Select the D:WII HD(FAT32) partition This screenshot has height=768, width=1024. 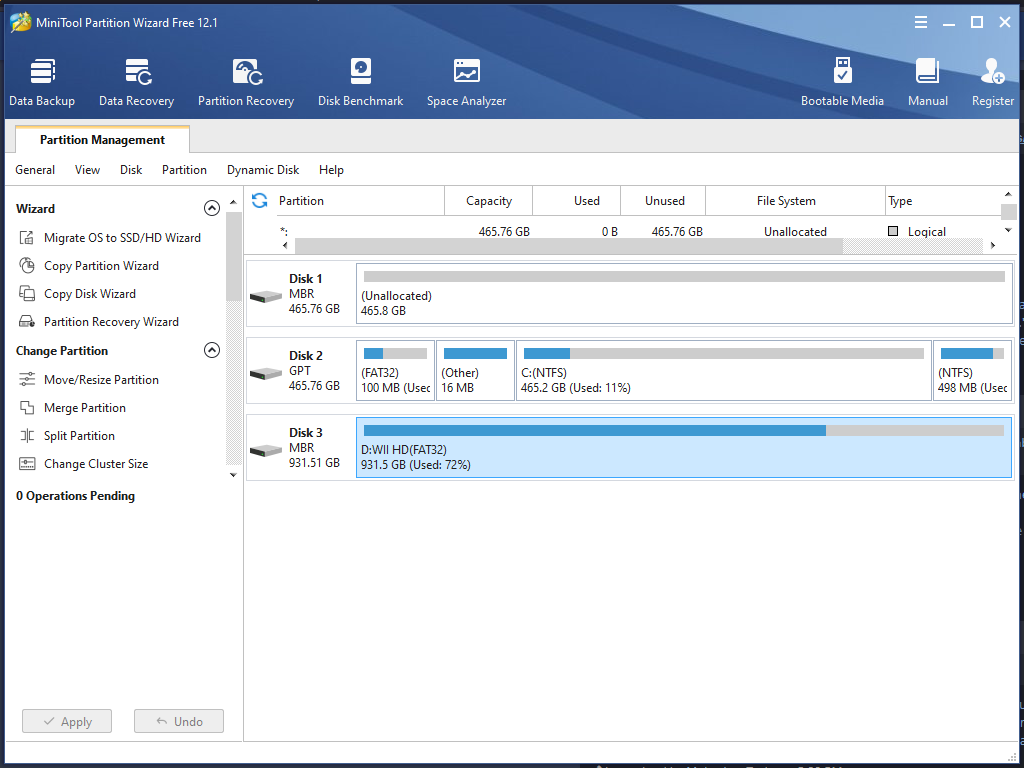[x=684, y=447]
